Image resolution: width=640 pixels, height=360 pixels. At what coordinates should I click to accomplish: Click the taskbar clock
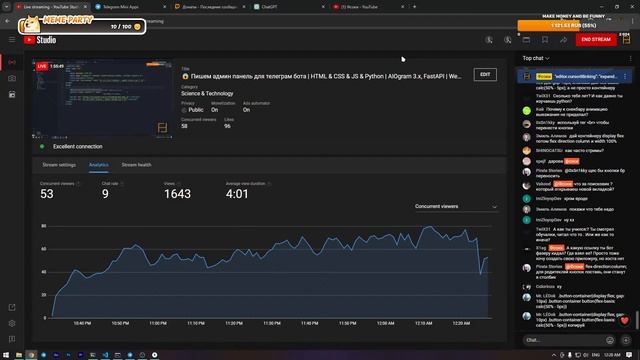612,355
